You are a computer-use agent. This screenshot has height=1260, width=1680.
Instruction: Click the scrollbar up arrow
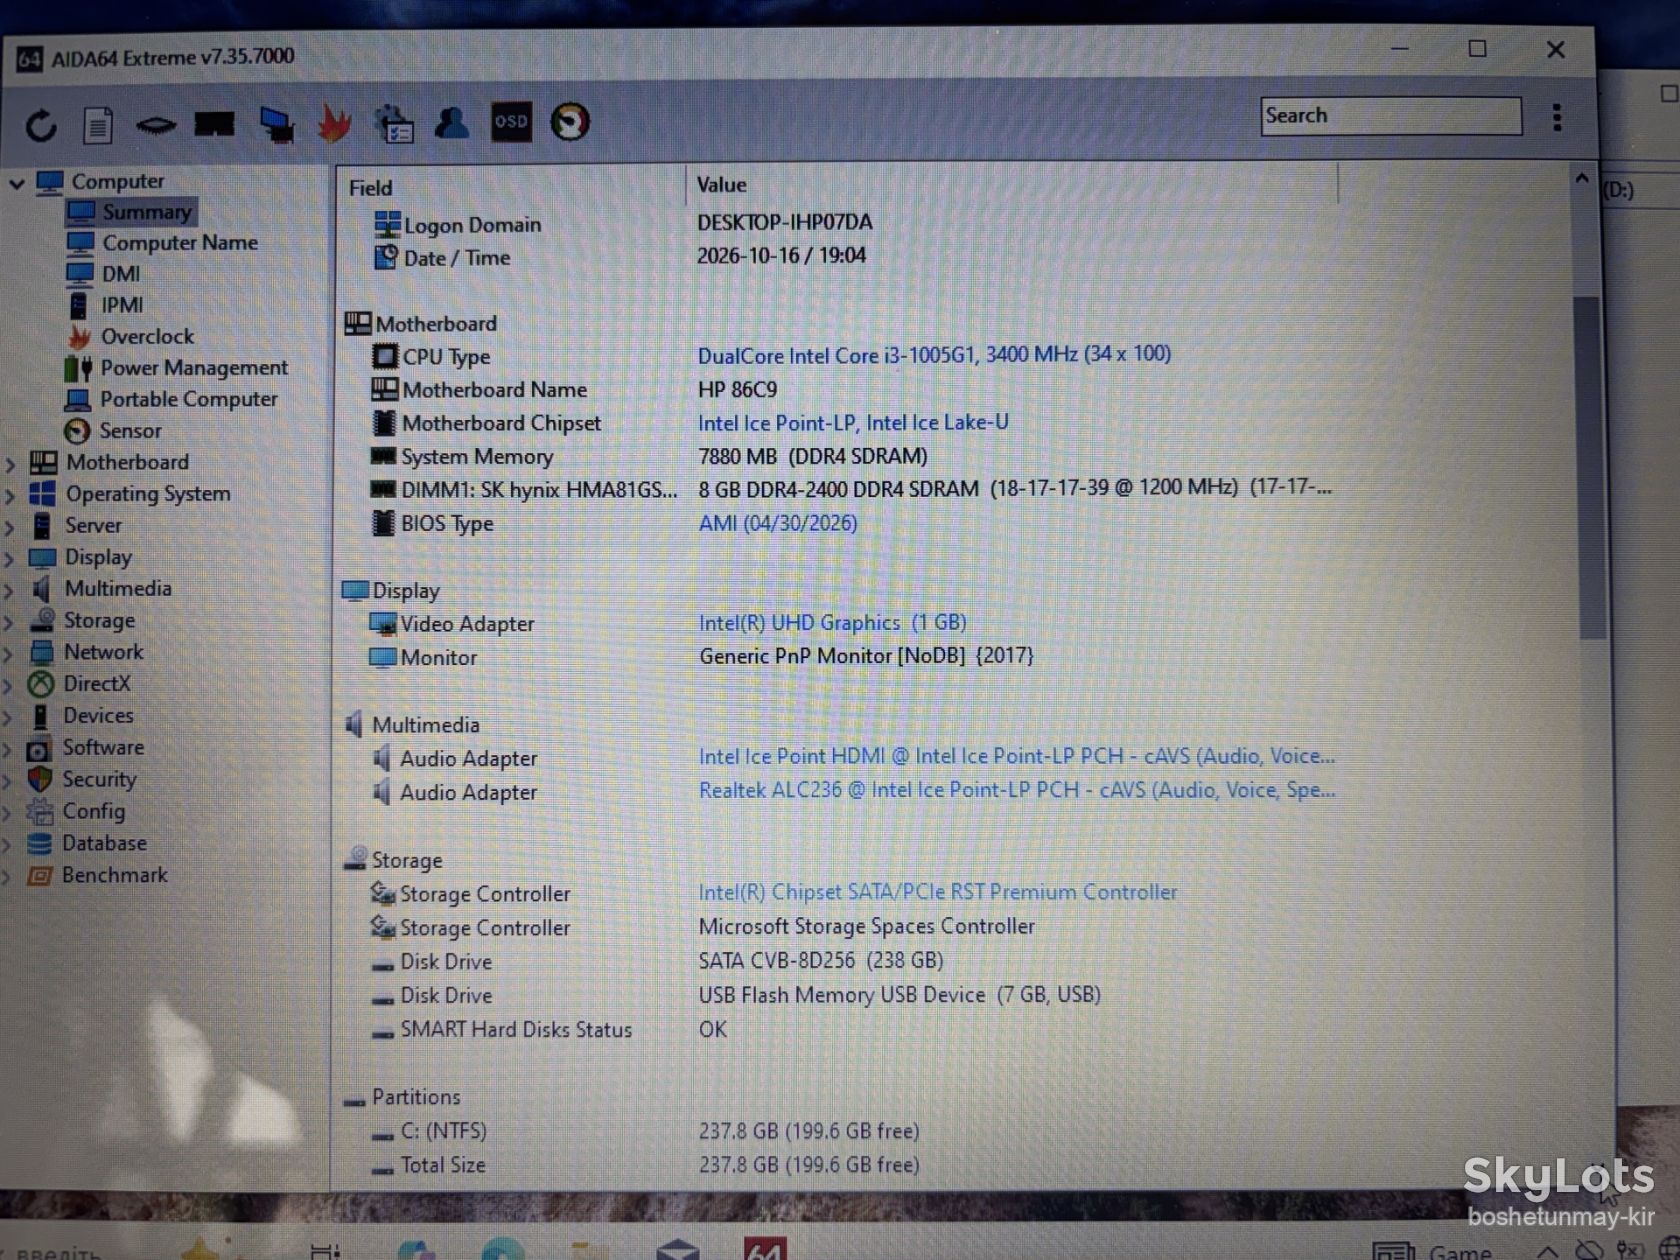click(x=1583, y=179)
